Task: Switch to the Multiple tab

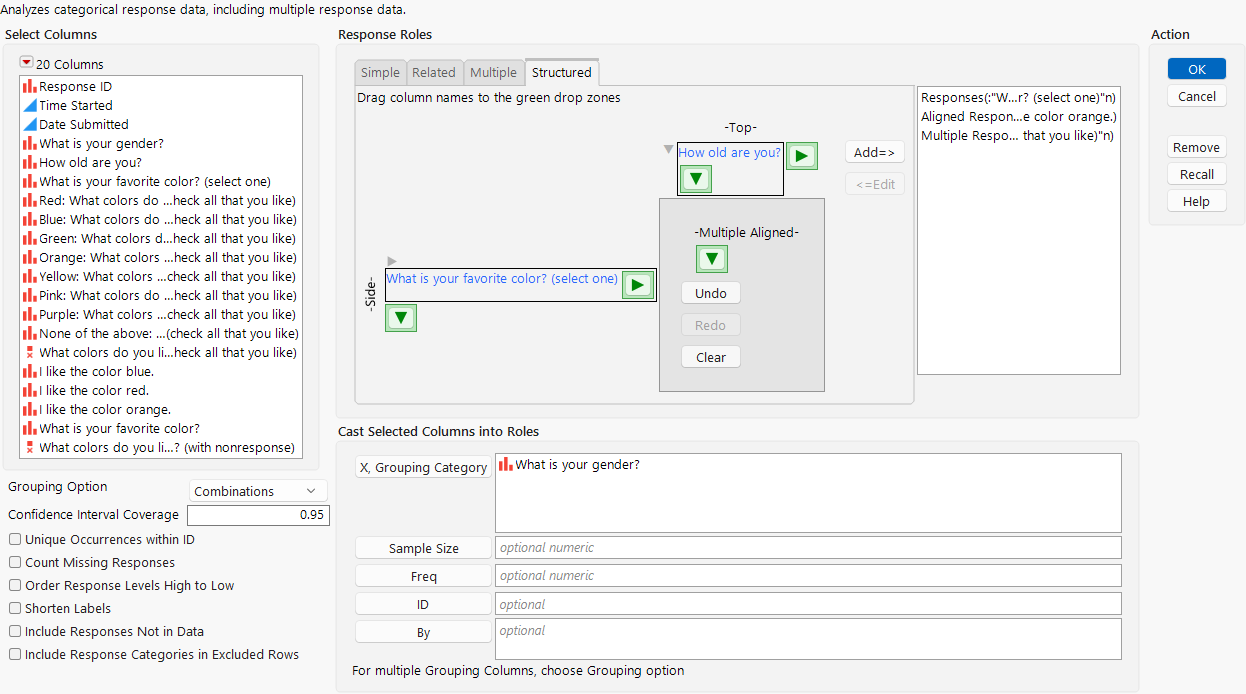Action: click(x=493, y=72)
